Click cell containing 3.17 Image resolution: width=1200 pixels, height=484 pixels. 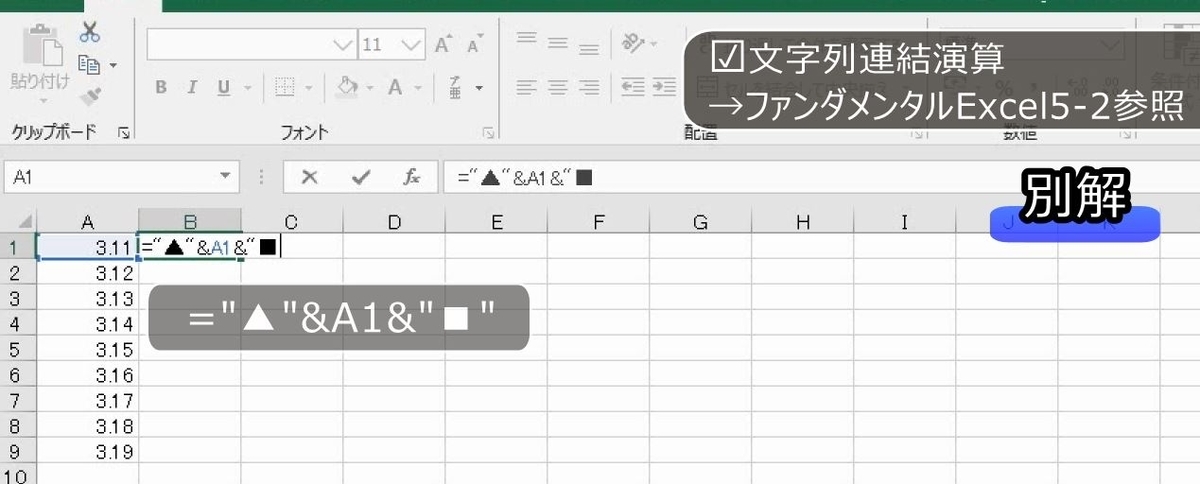(x=87, y=402)
